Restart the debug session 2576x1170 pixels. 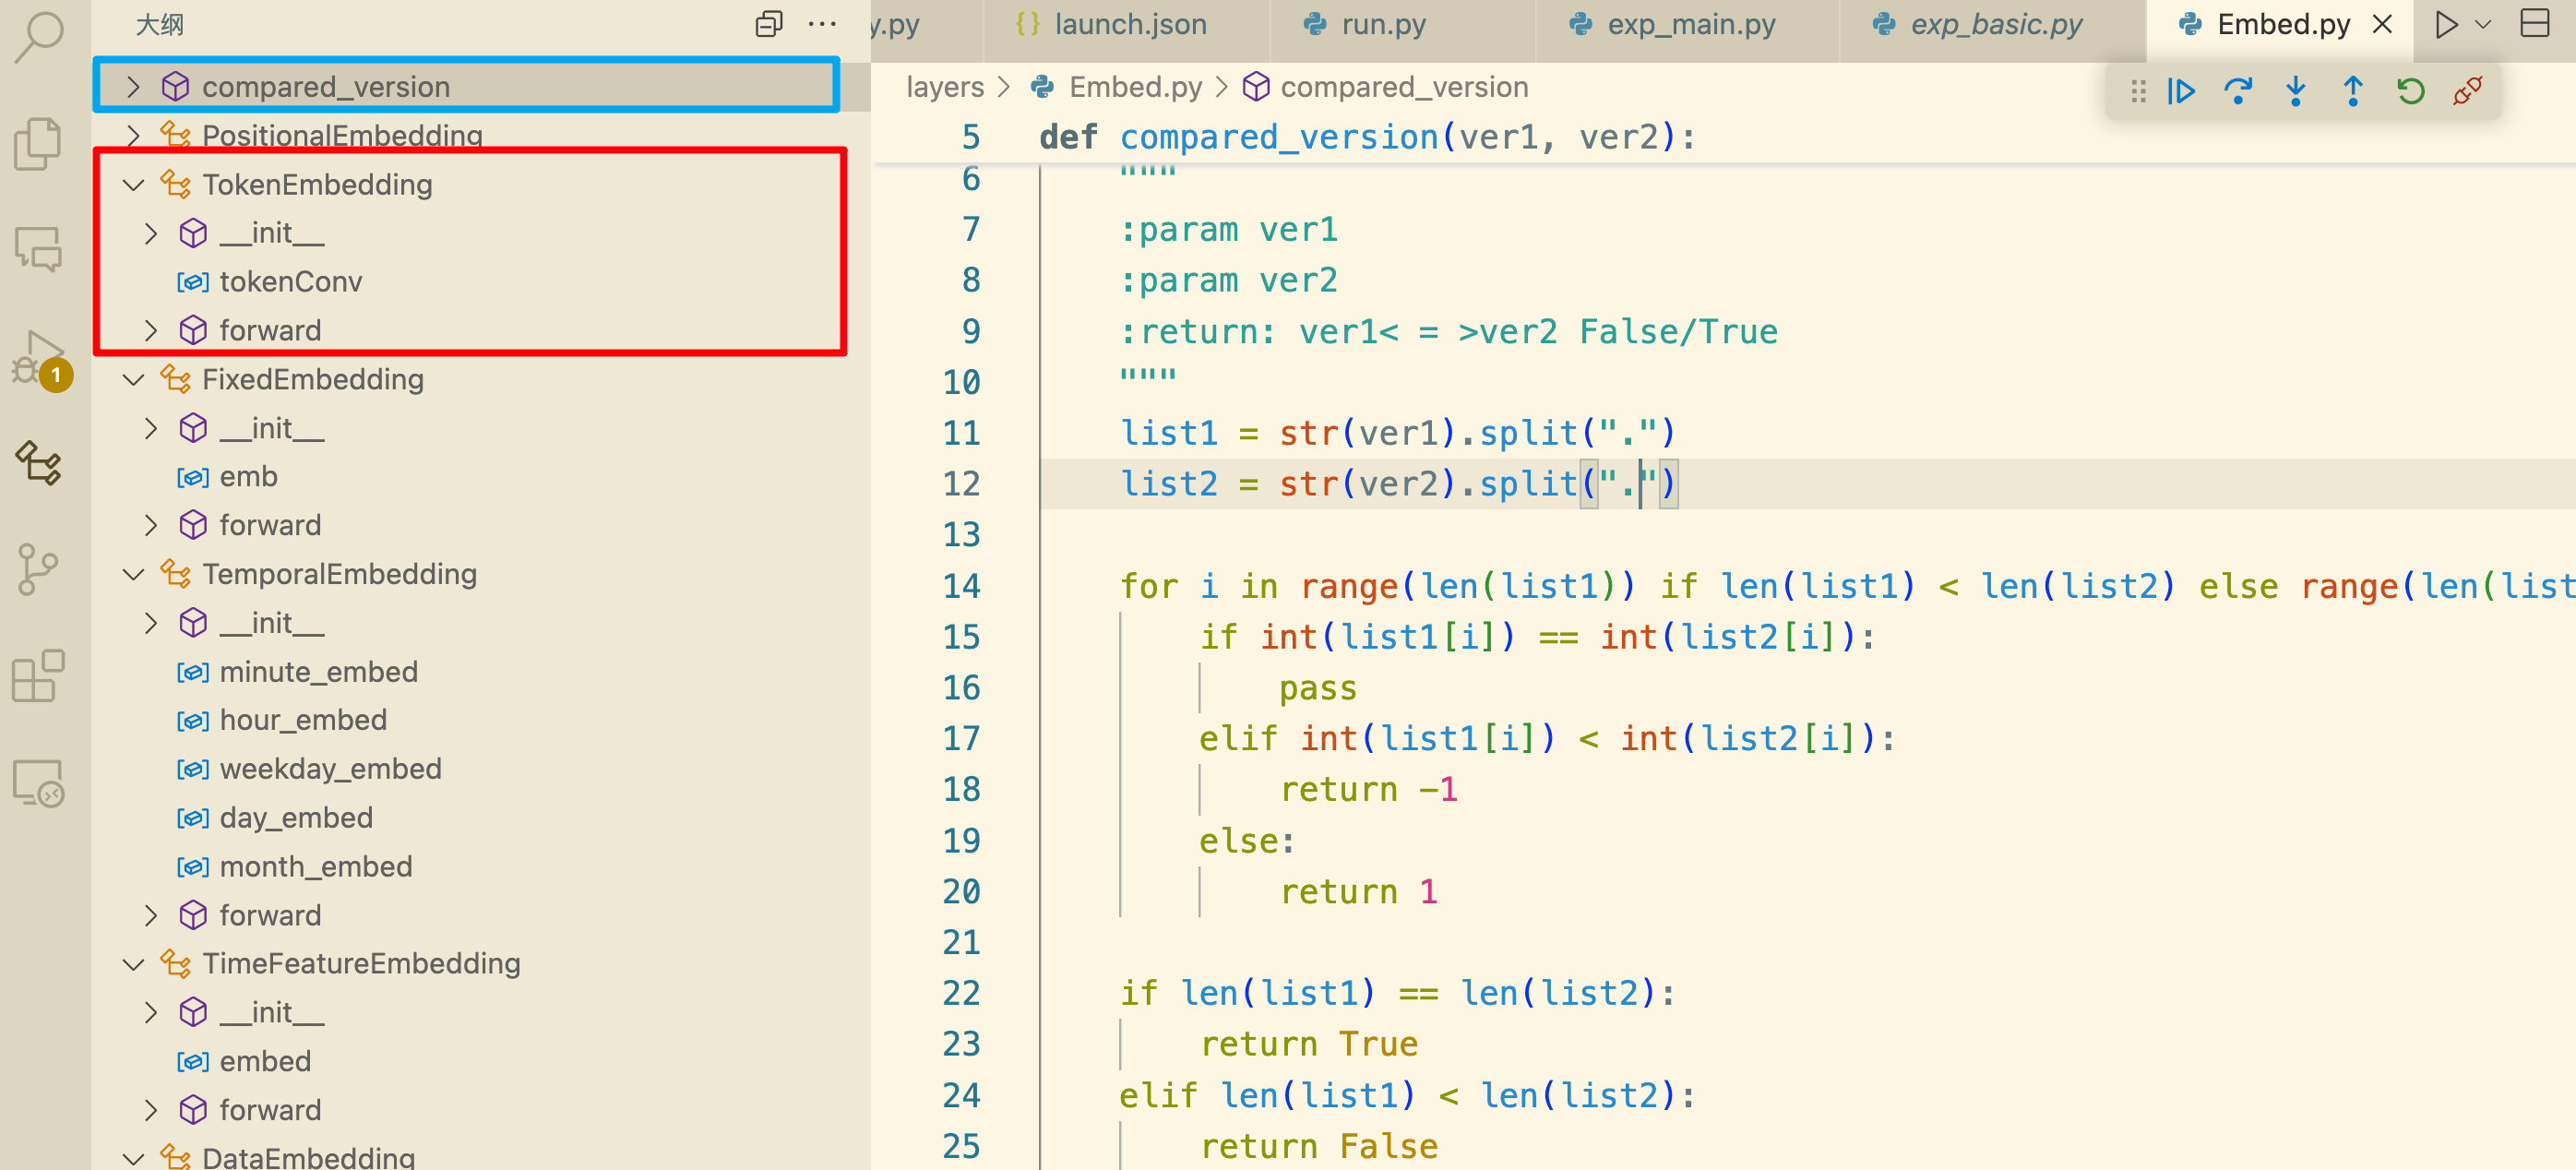pos(2411,91)
